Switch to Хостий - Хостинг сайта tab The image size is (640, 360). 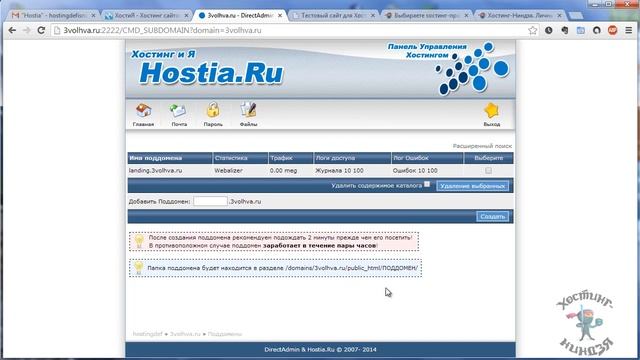(x=145, y=16)
